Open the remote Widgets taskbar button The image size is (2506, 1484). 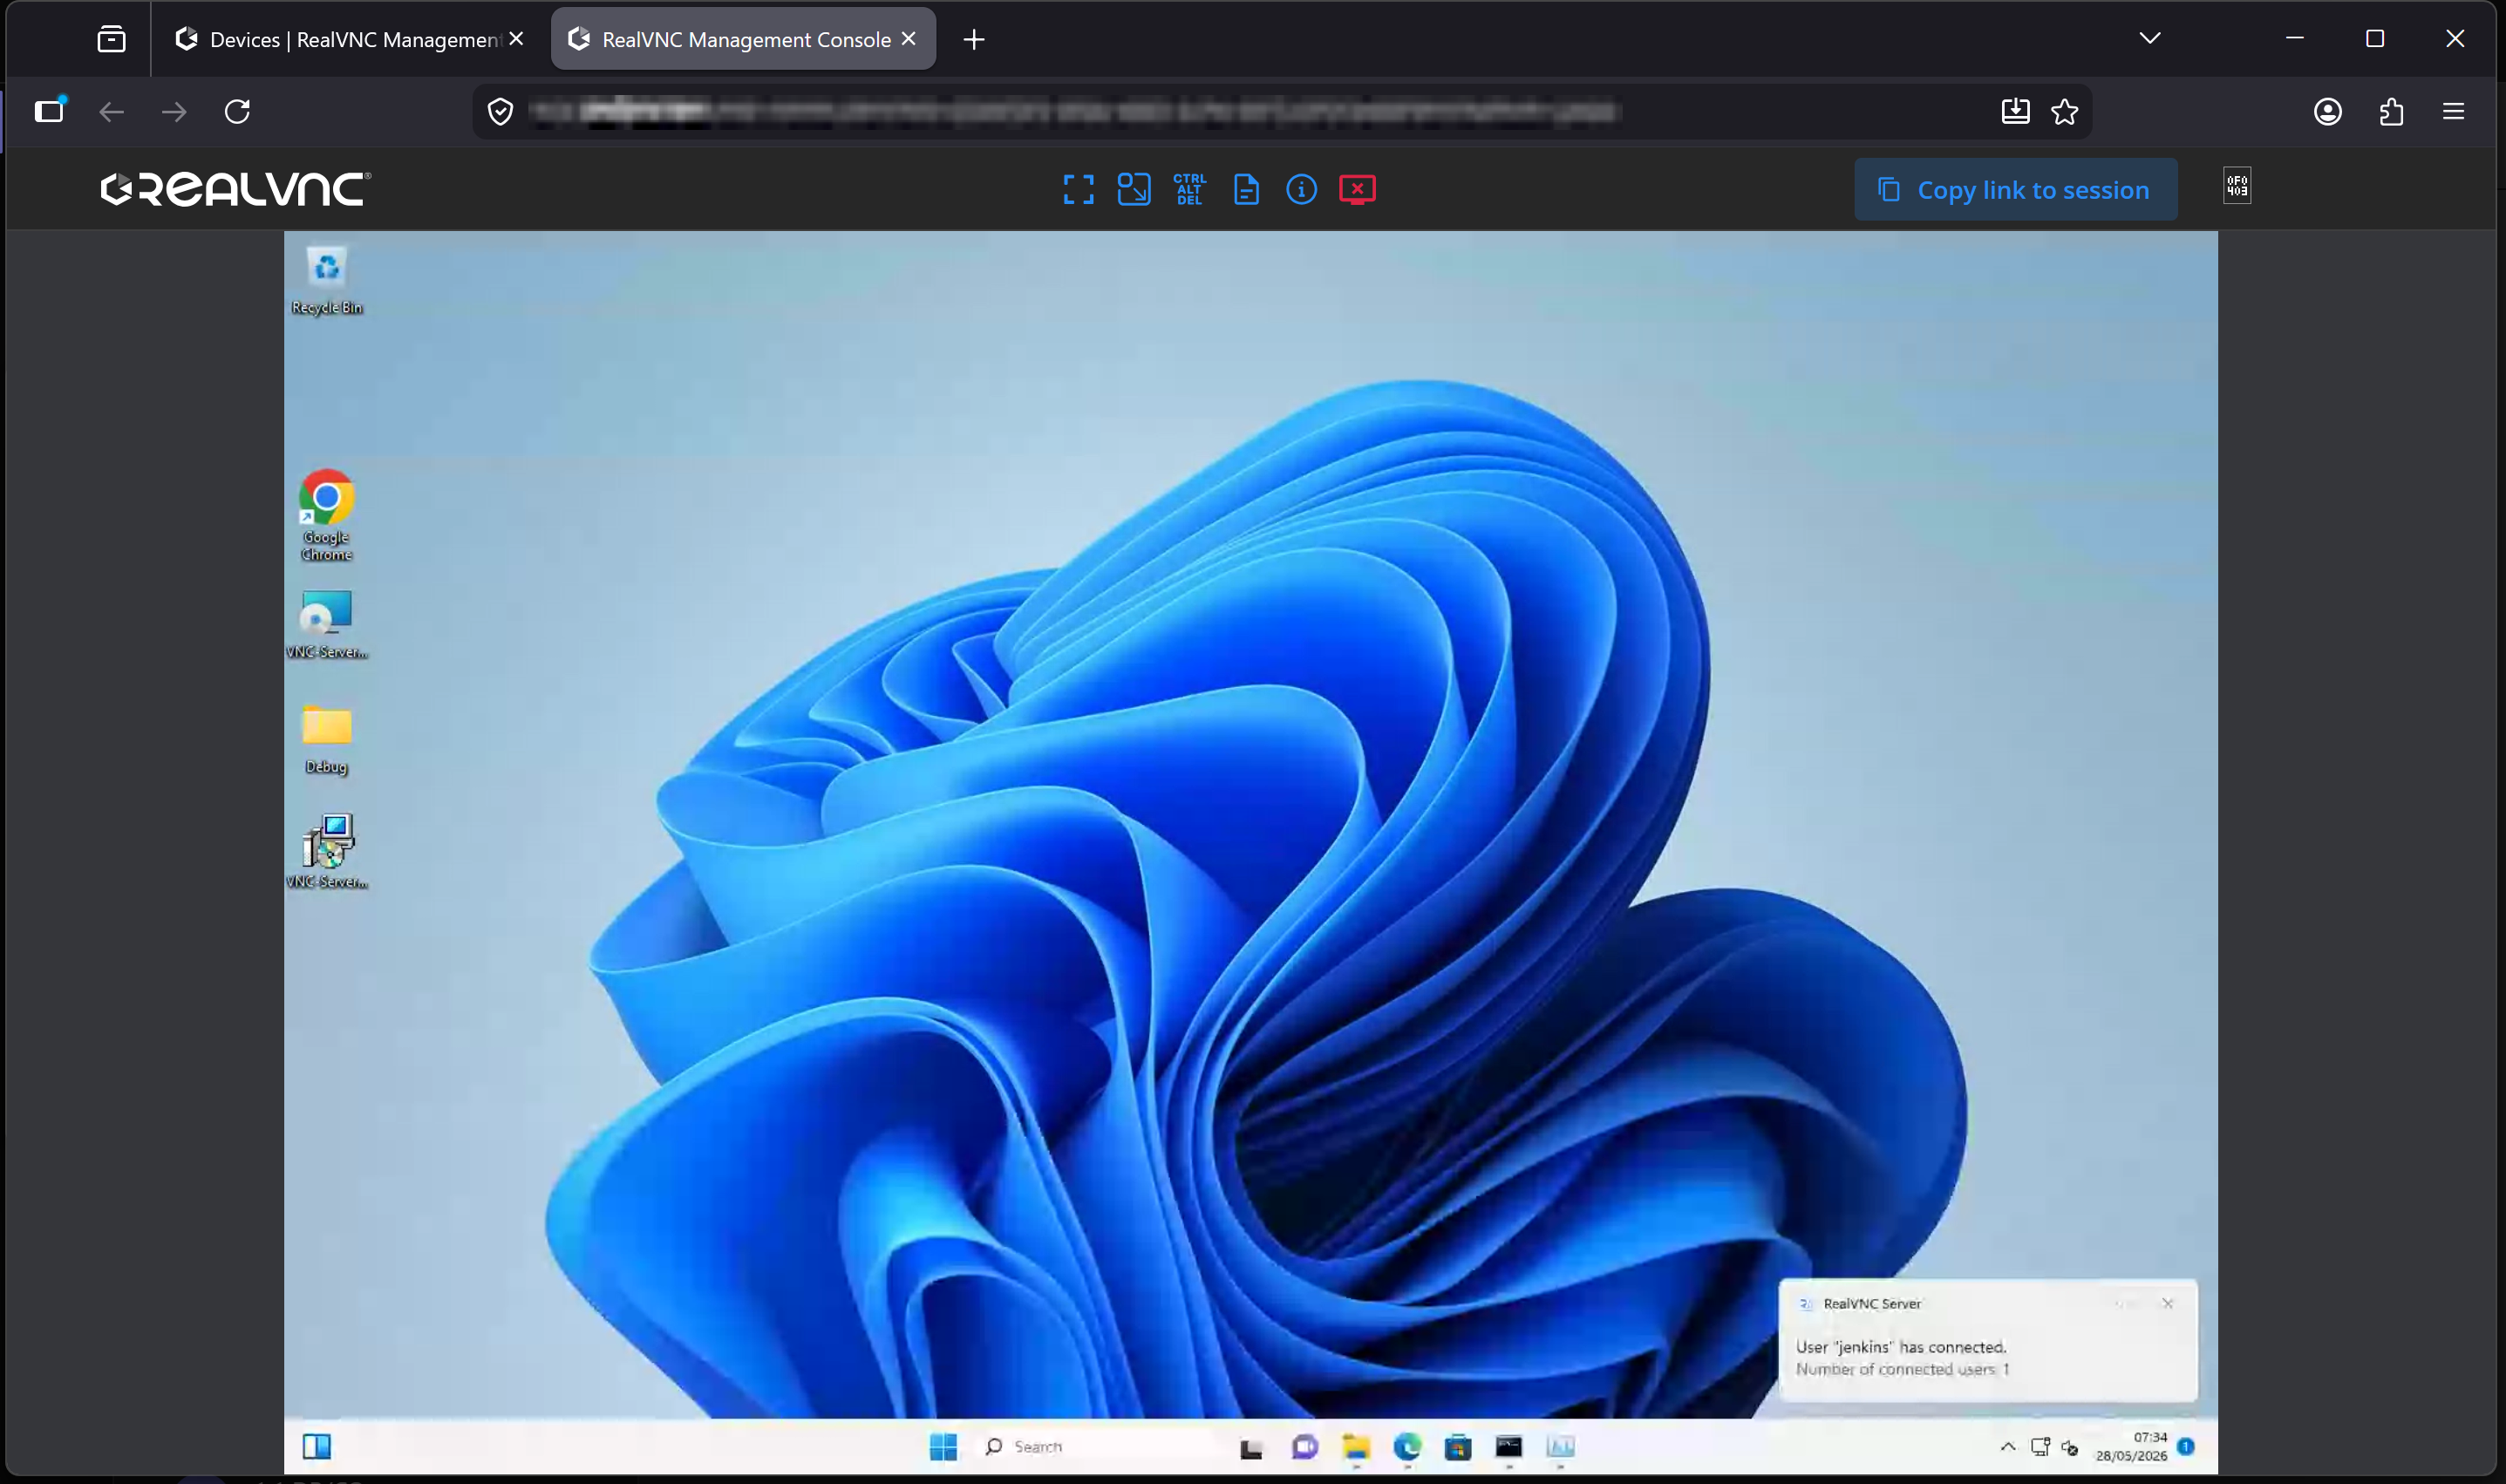point(317,1446)
